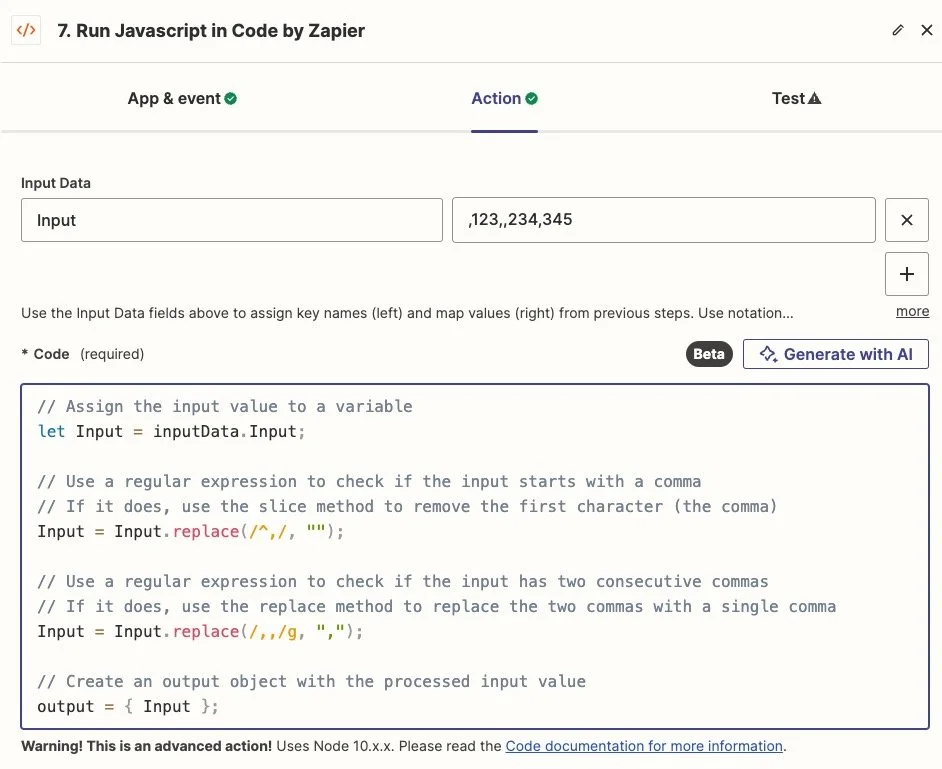Click comment about two consecutive commas
The height and width of the screenshot is (769, 942).
tap(403, 582)
